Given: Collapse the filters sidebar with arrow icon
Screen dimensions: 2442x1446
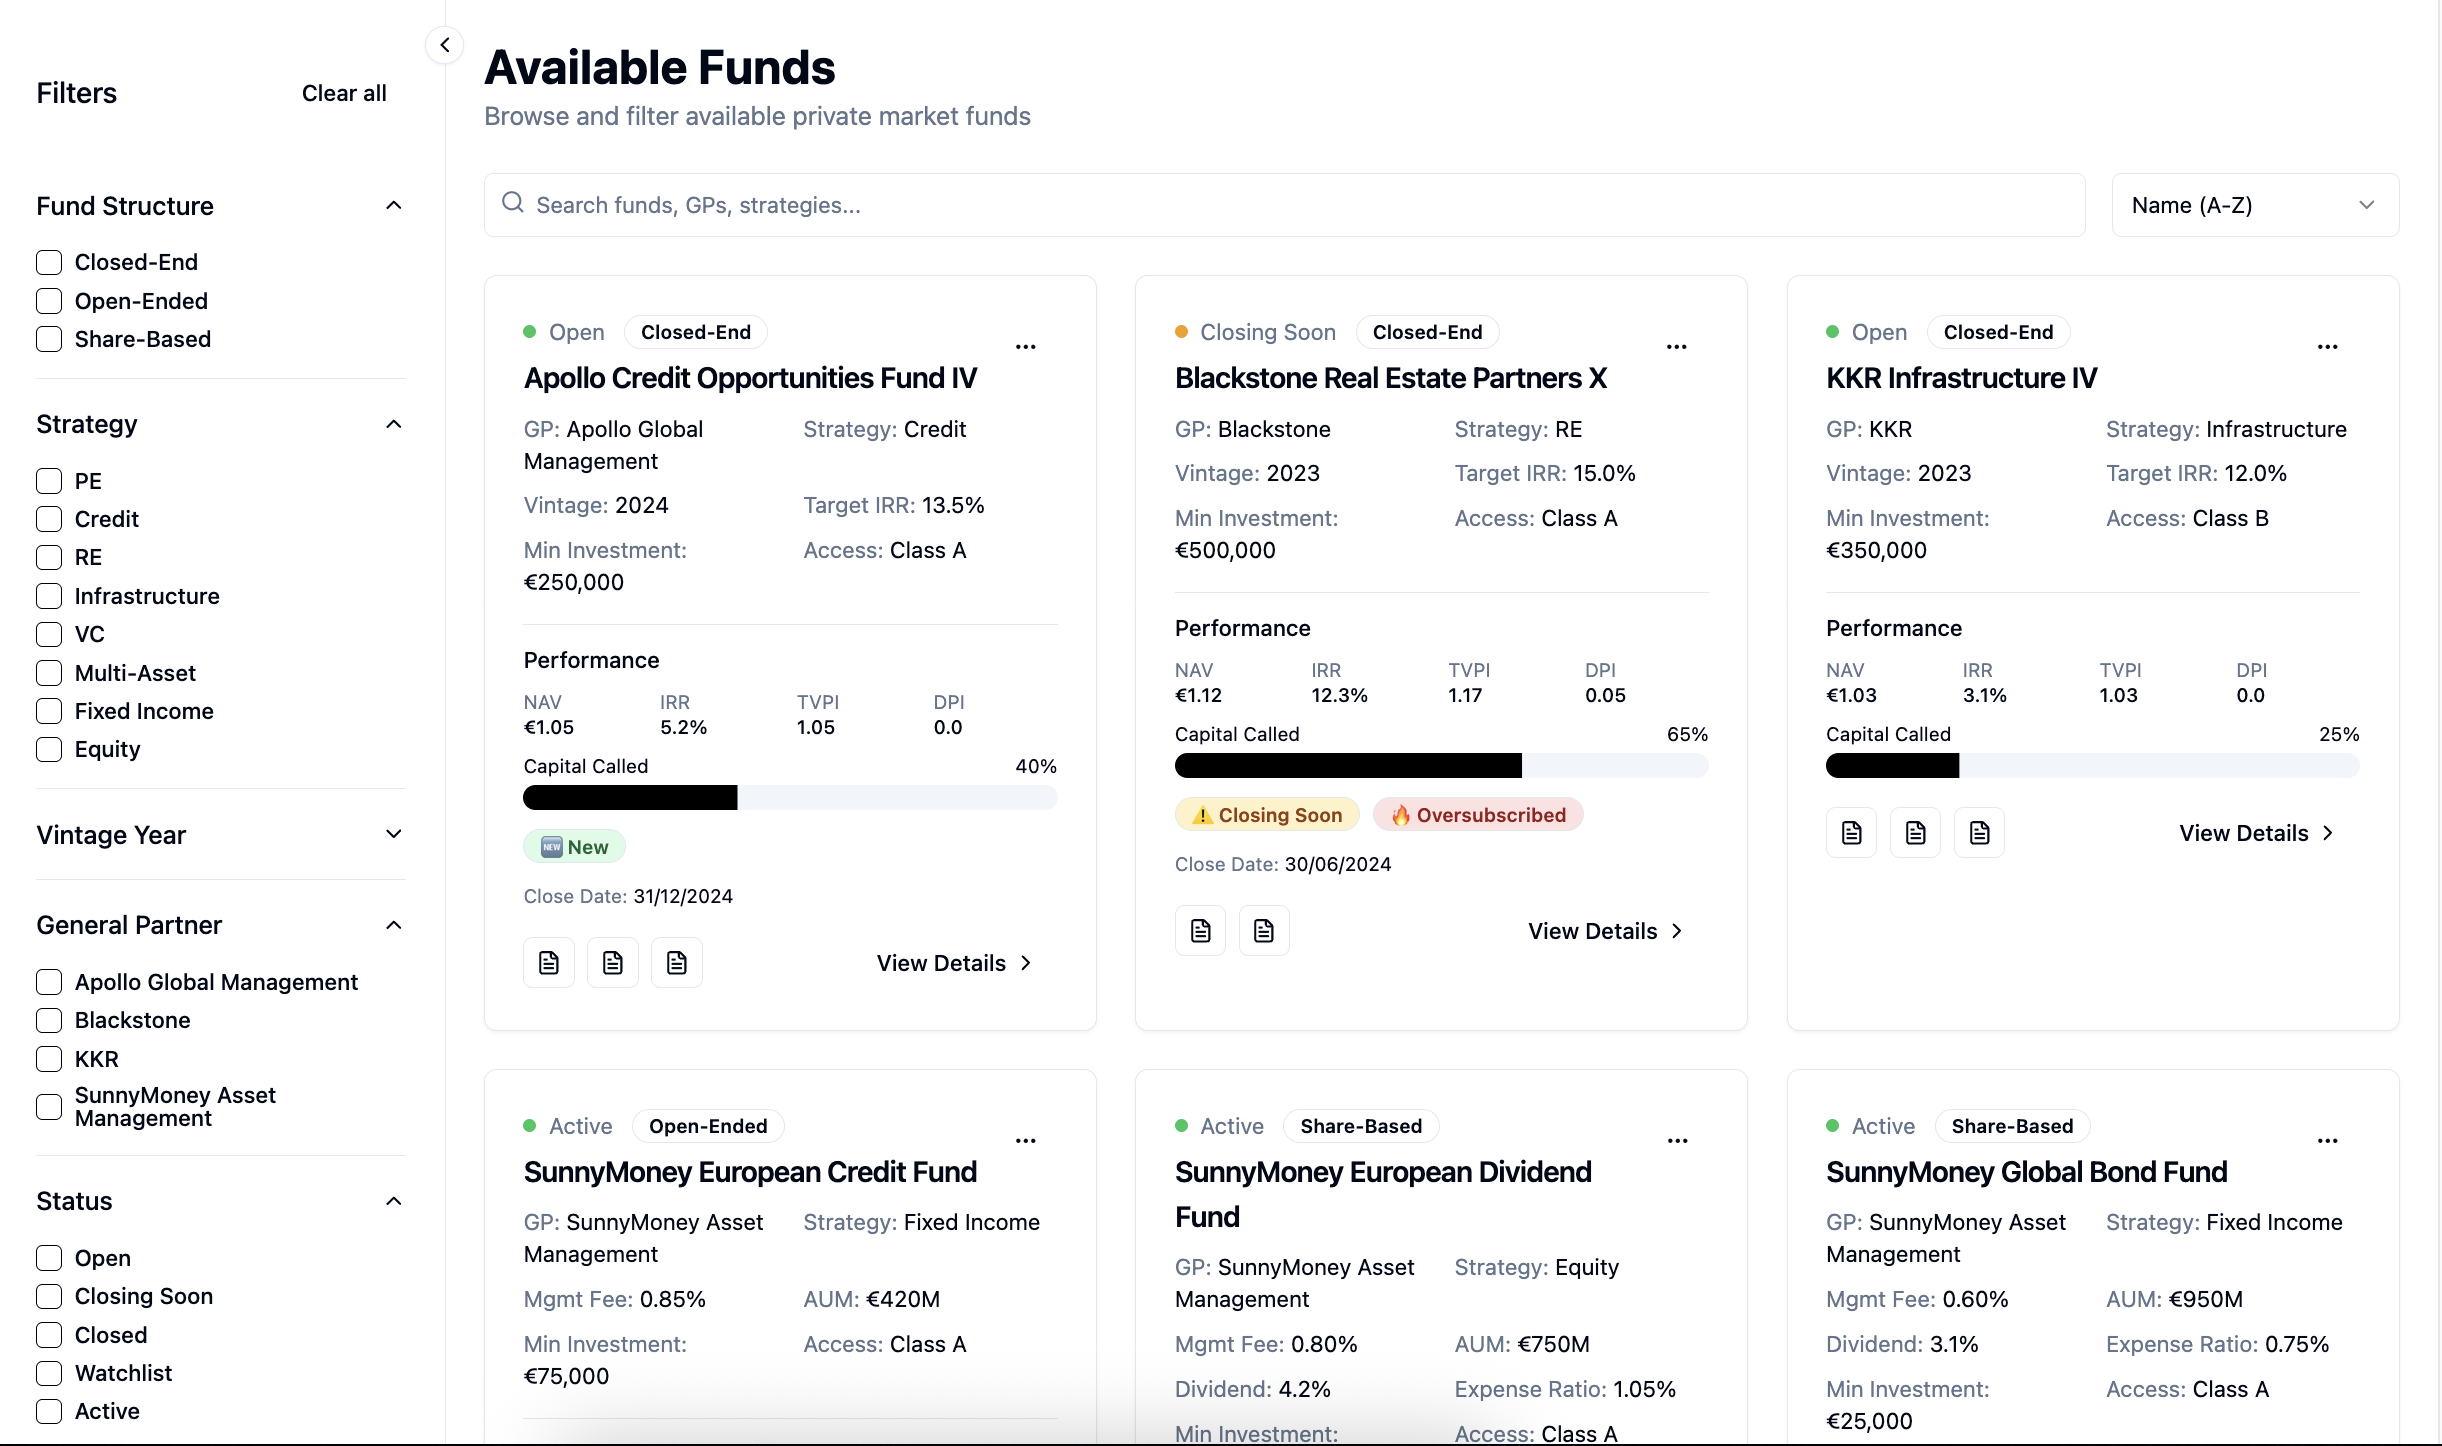Looking at the screenshot, I should point(444,45).
